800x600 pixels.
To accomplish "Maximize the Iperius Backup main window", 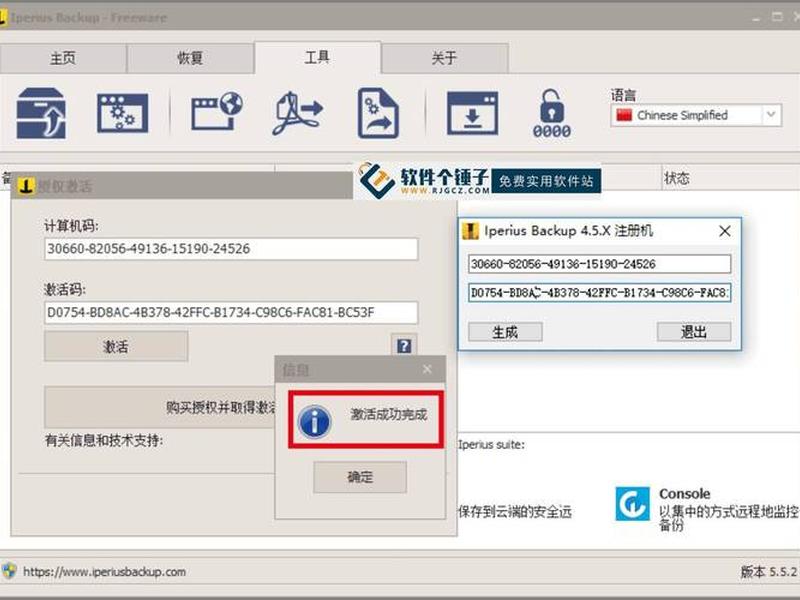I will [x=777, y=17].
